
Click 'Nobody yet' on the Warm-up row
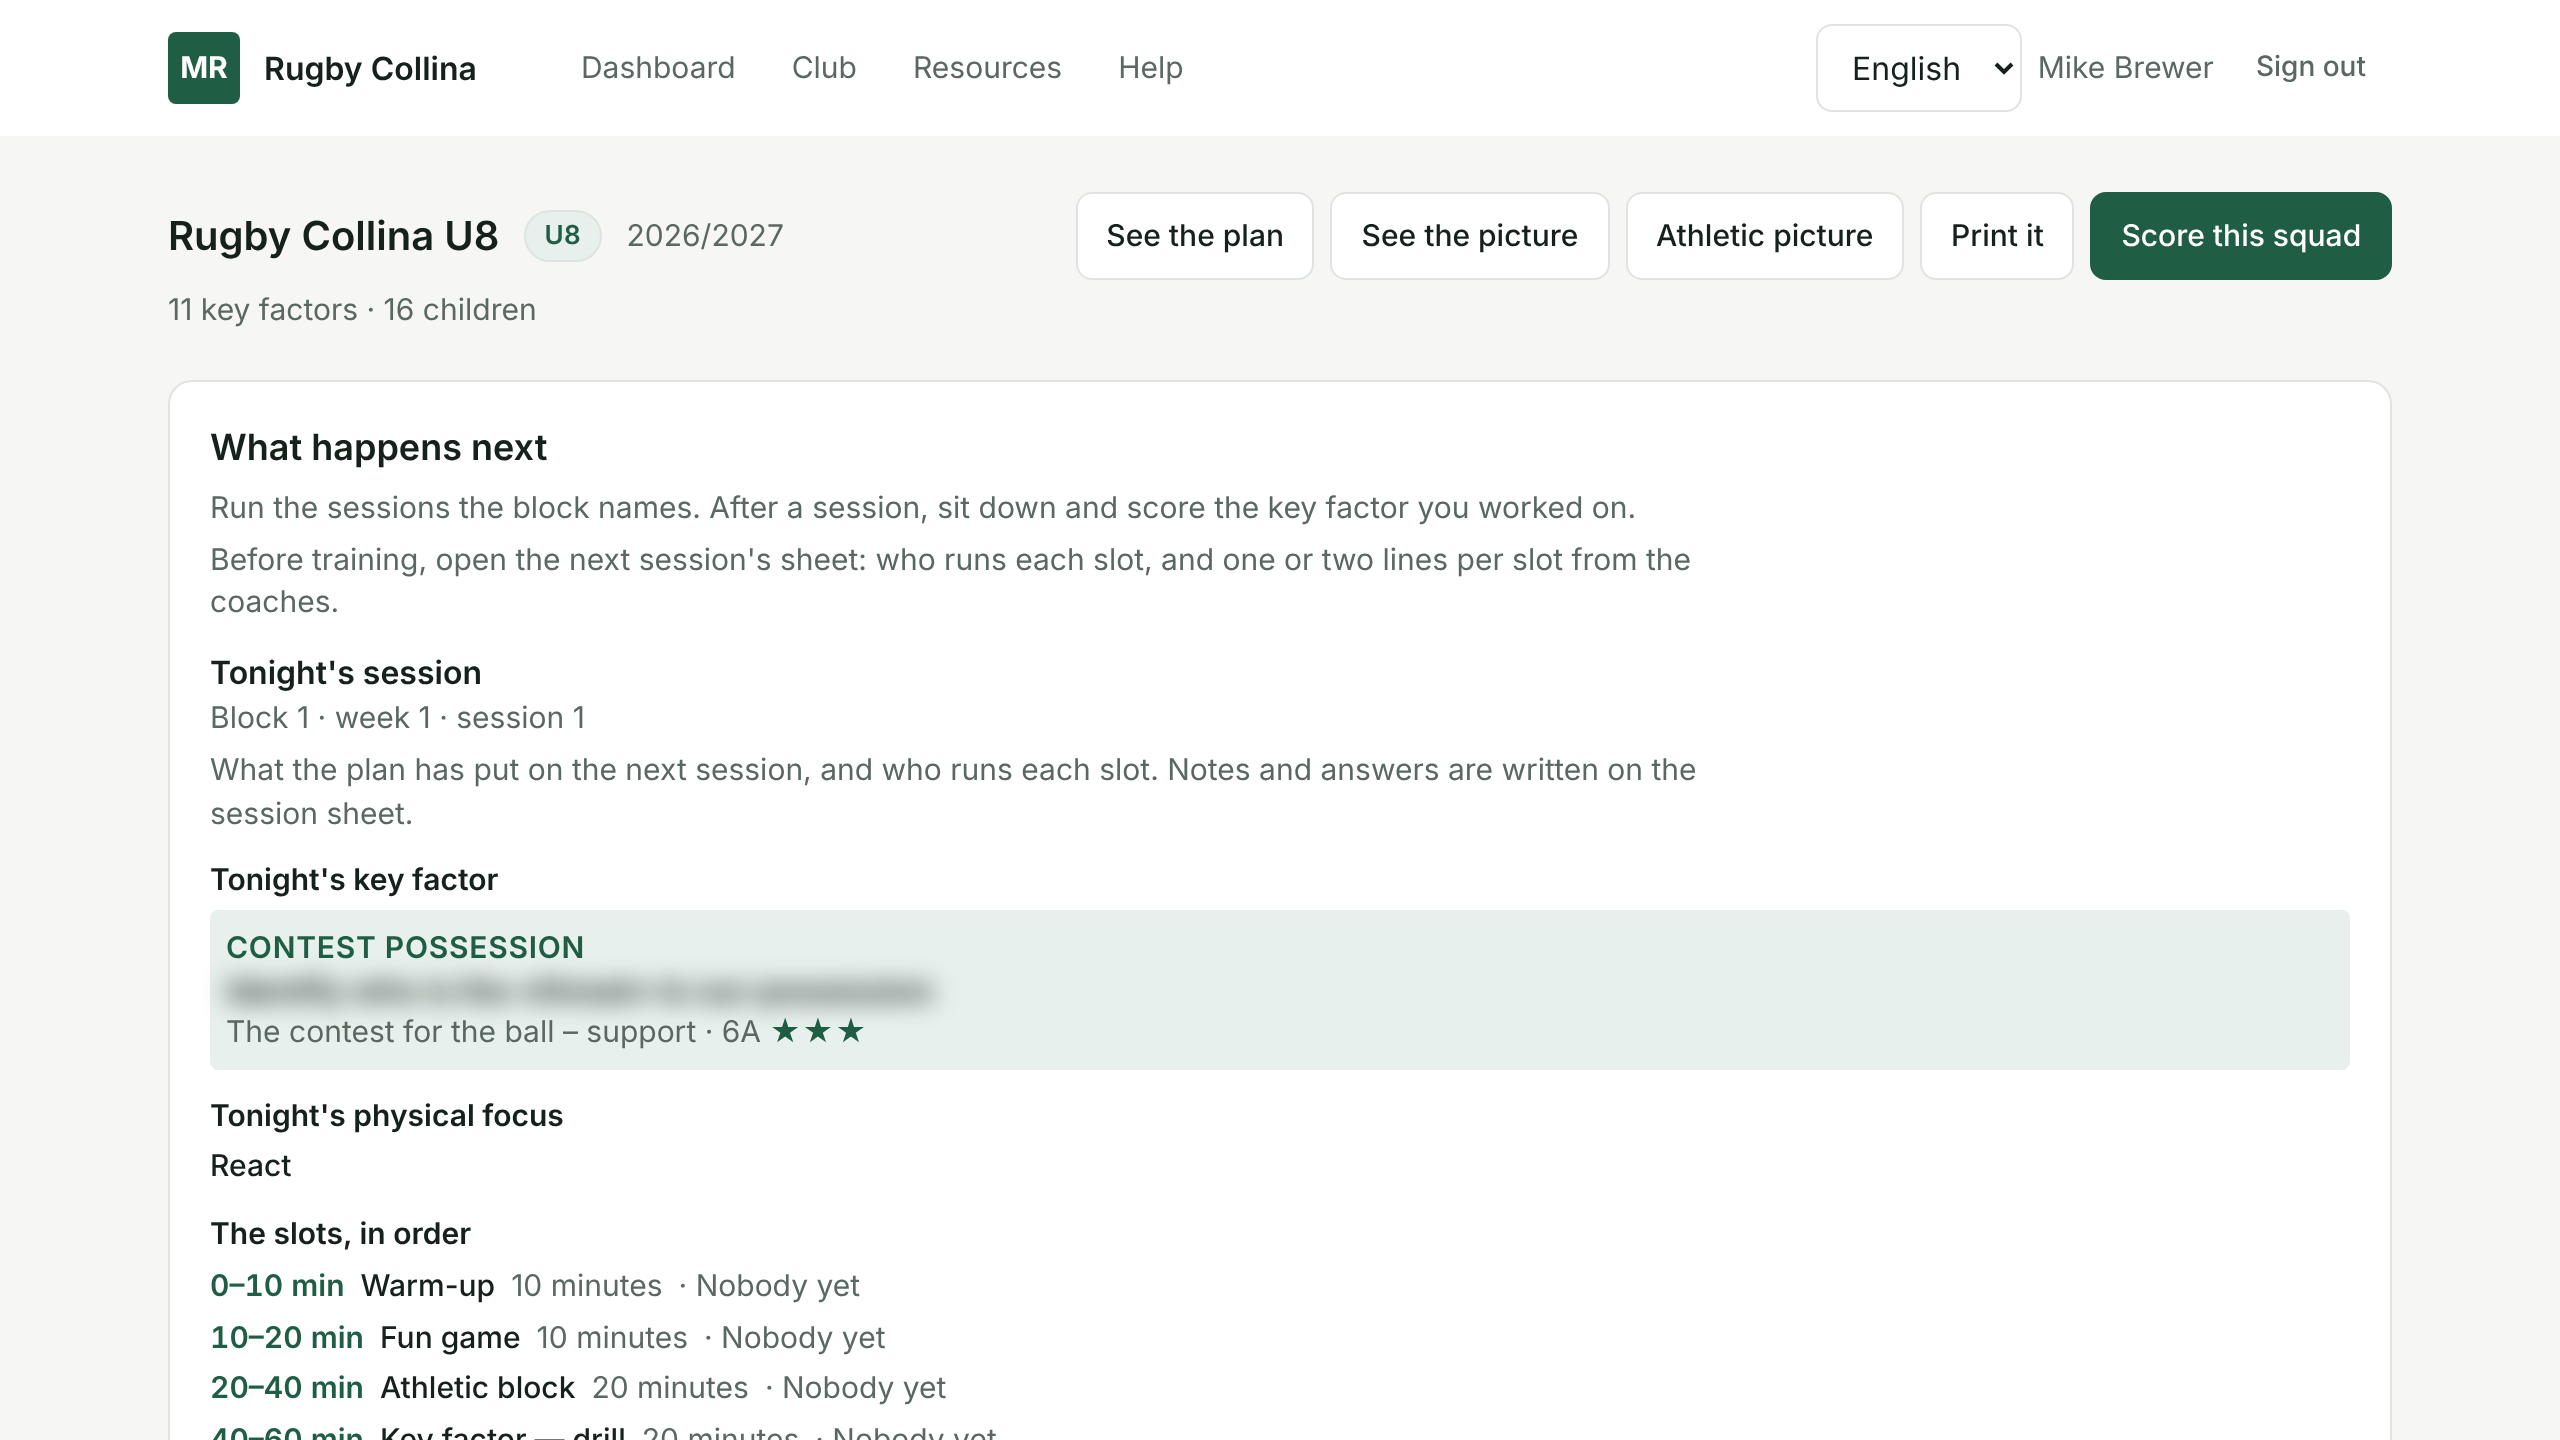pos(778,1286)
